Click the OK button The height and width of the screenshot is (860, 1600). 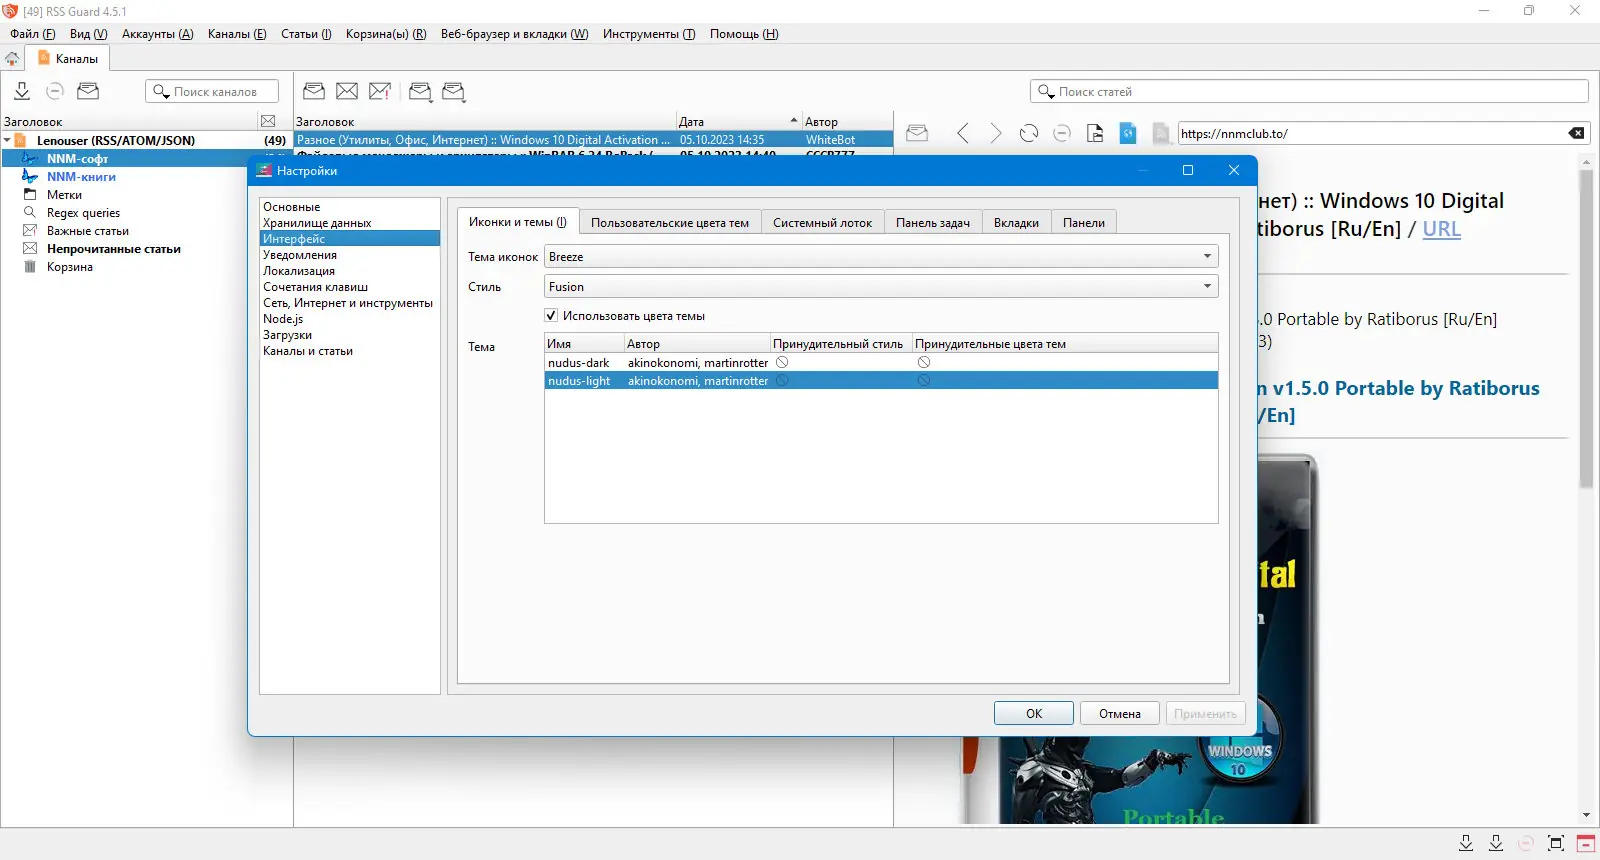[x=1034, y=713]
